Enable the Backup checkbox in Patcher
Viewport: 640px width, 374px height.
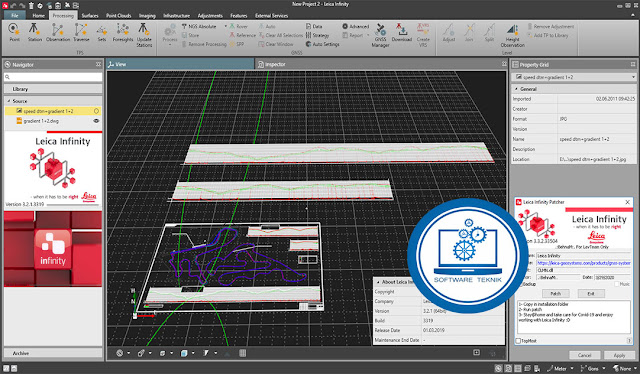521,284
